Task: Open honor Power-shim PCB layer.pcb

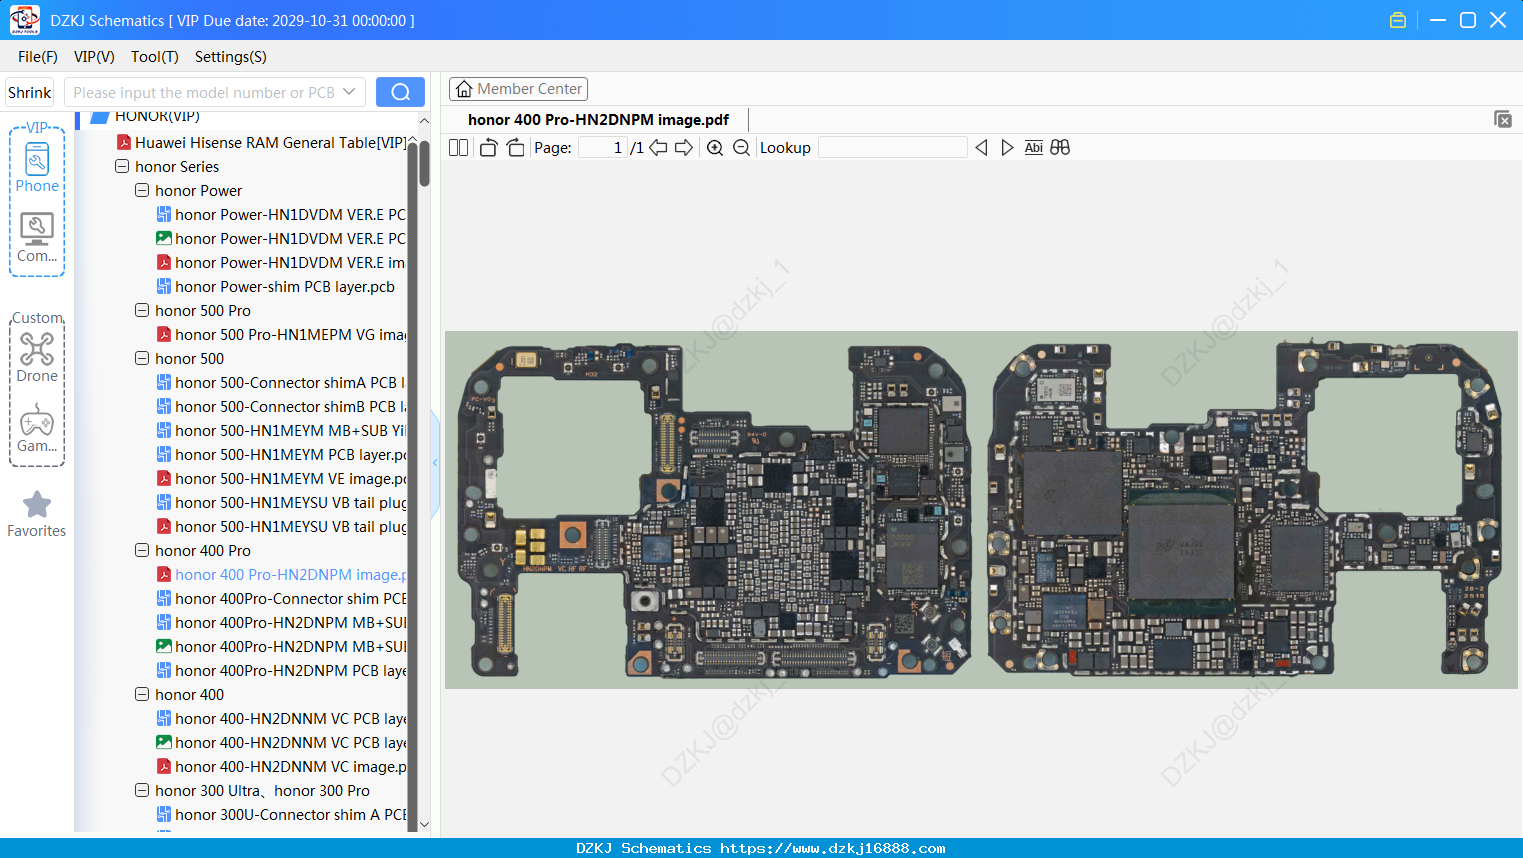Action: (x=276, y=287)
